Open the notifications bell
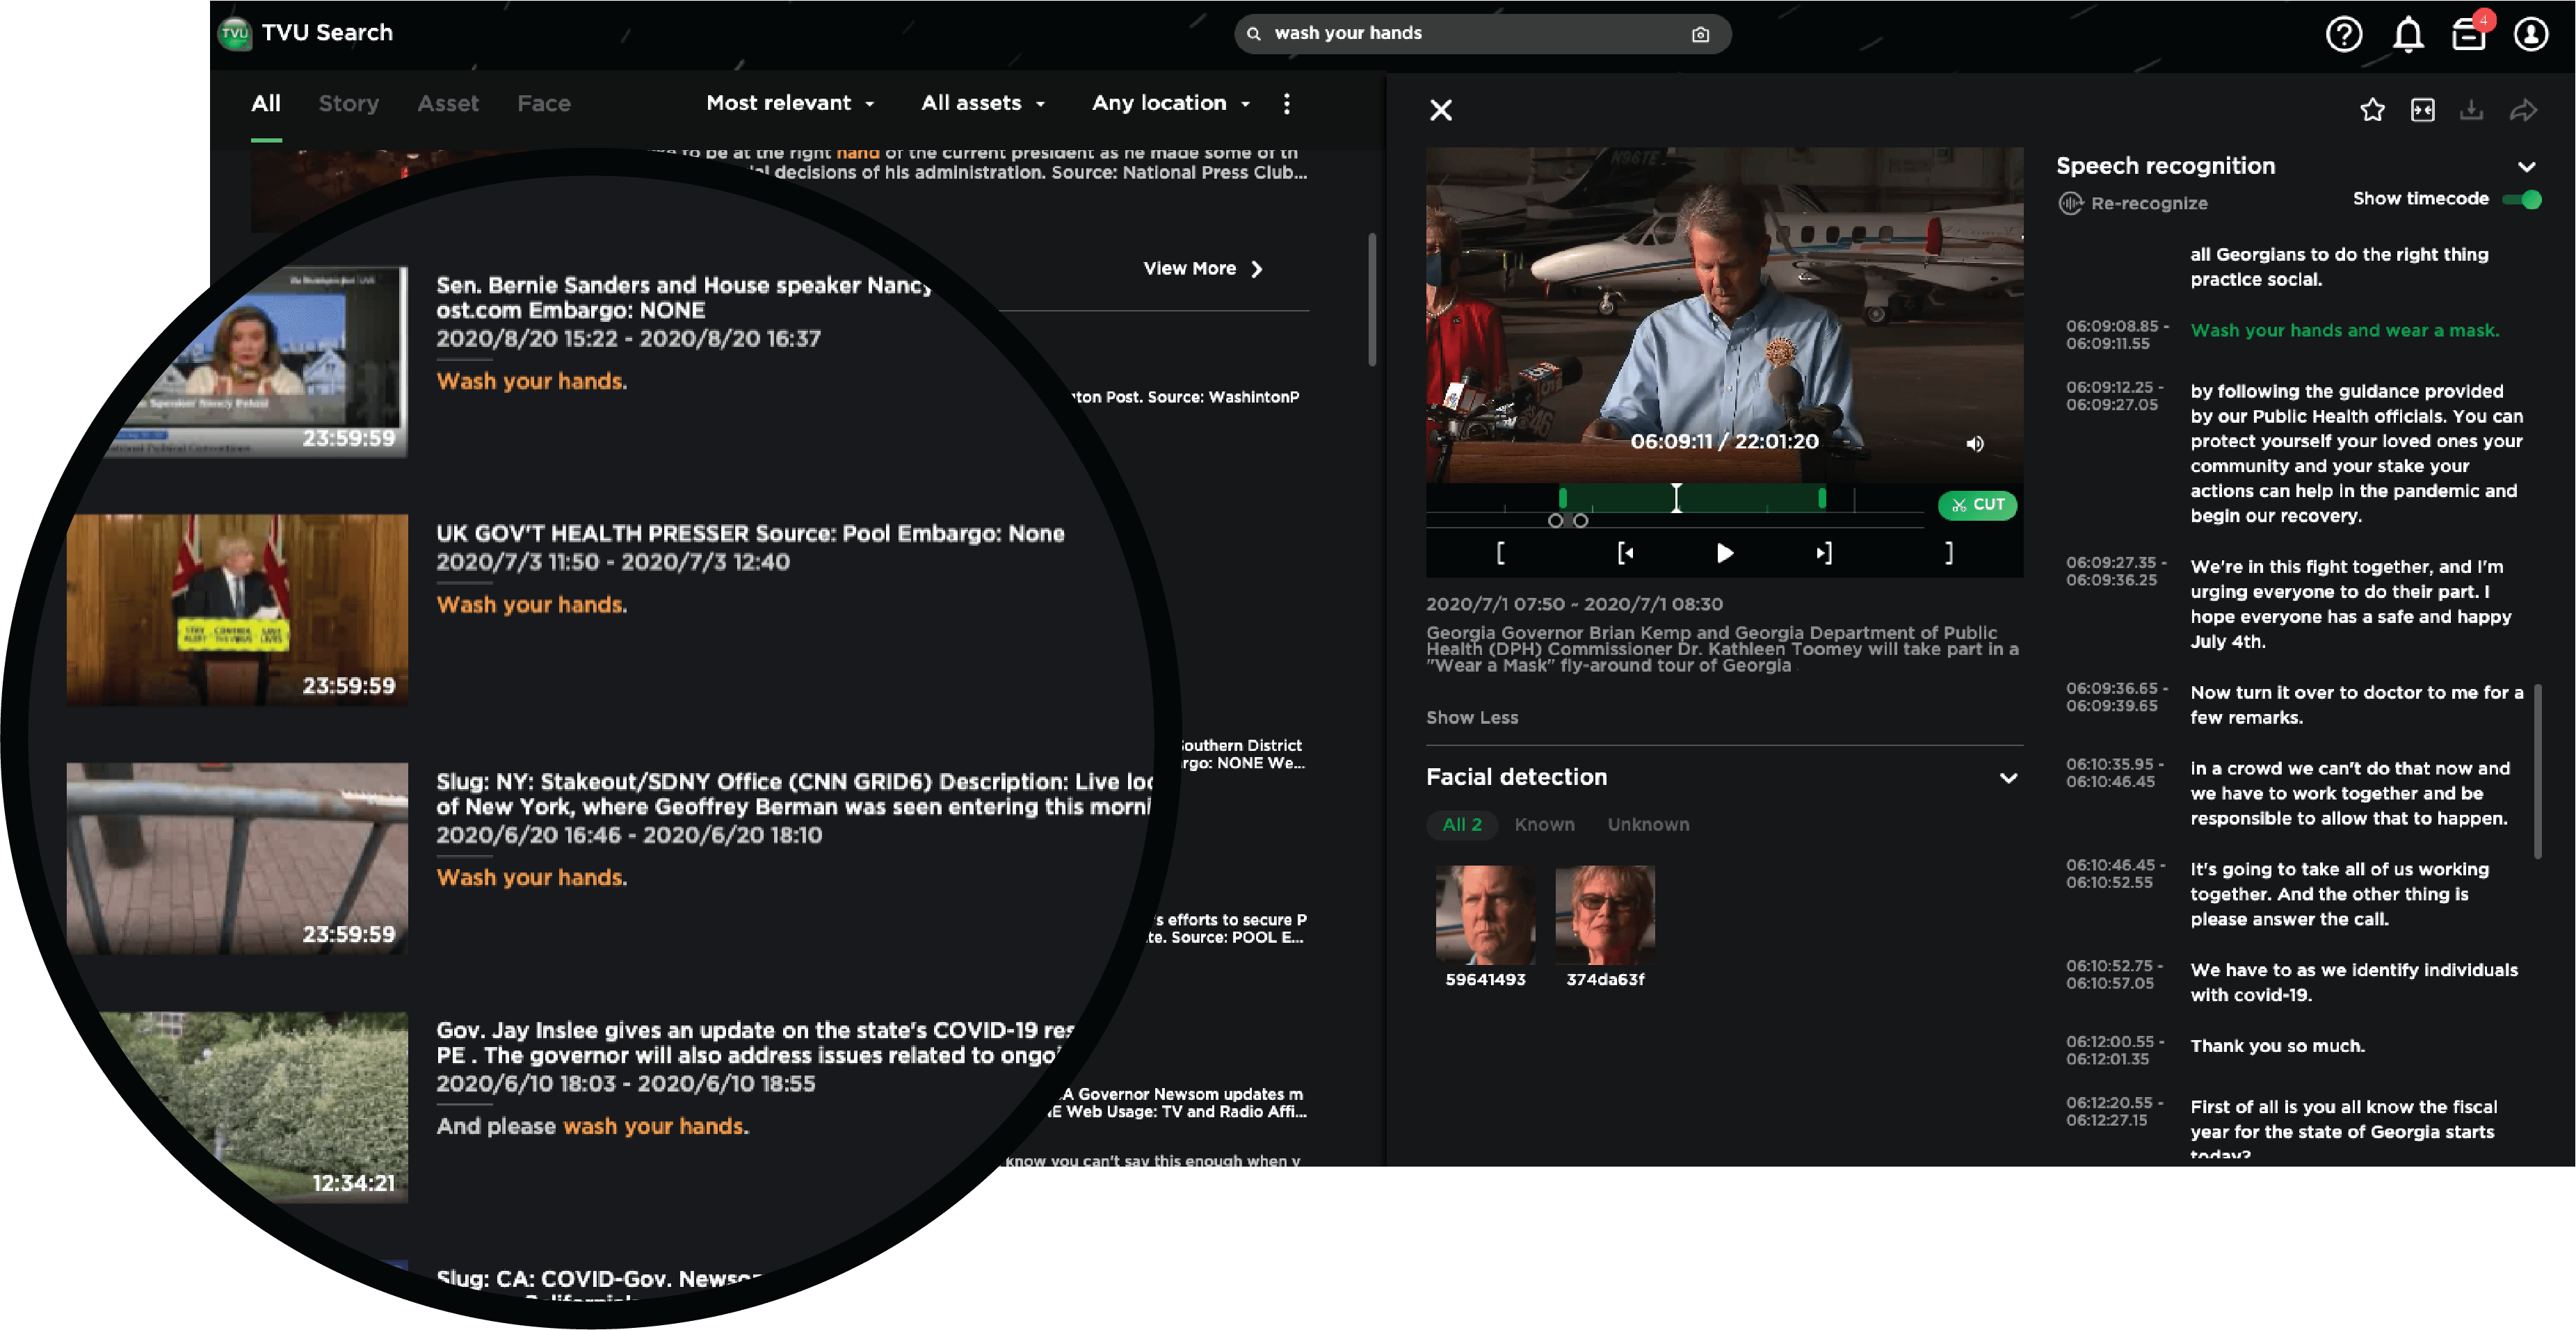The width and height of the screenshot is (2576, 1330). (x=2408, y=34)
